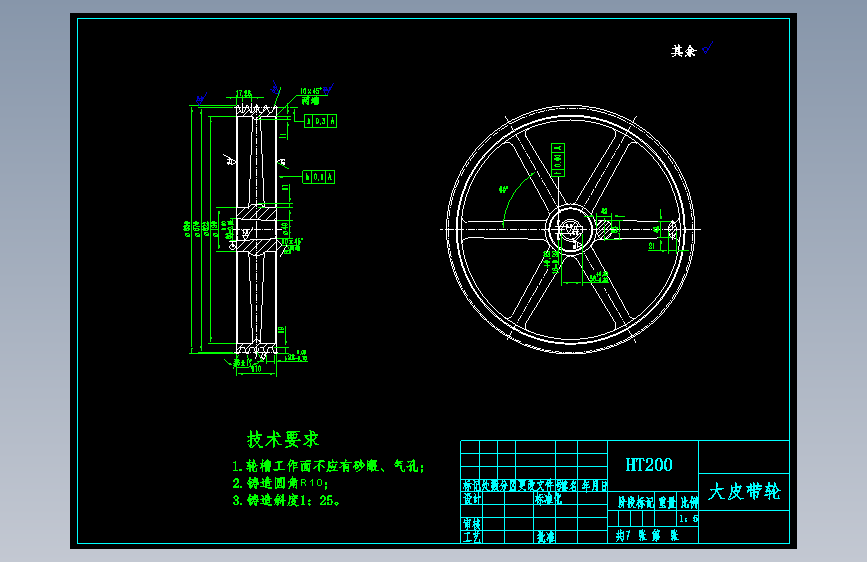867x562 pixels.
Task: Select the 年月日 header cell
Action: coord(594,486)
